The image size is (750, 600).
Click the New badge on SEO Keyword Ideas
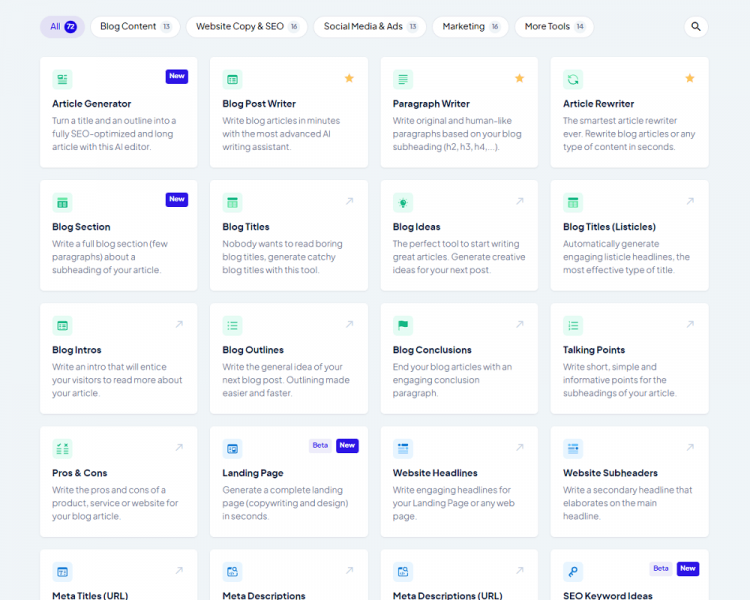click(688, 569)
